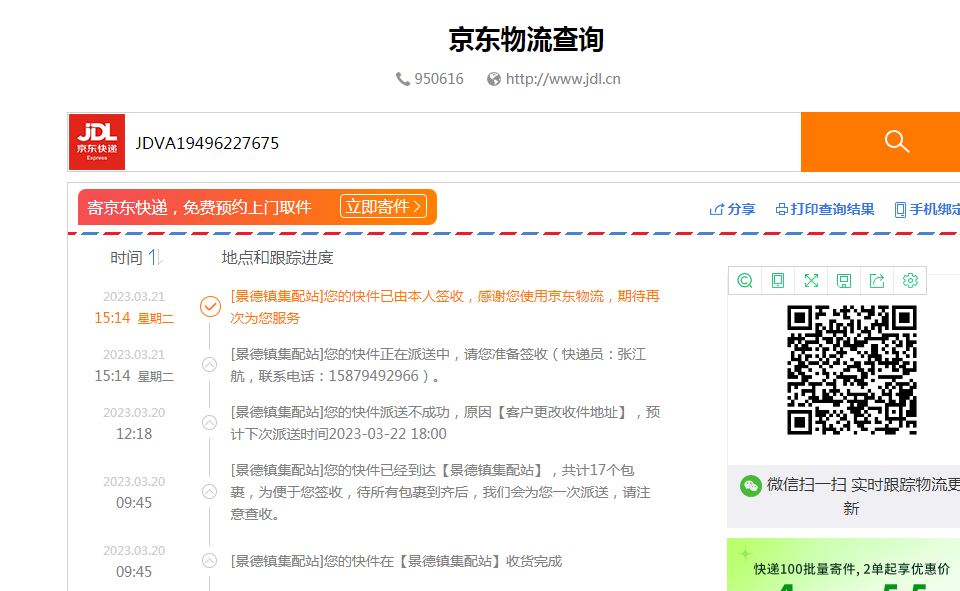Click the 地点和跟踪进度 column header
This screenshot has height=591, width=960.
coord(277,258)
